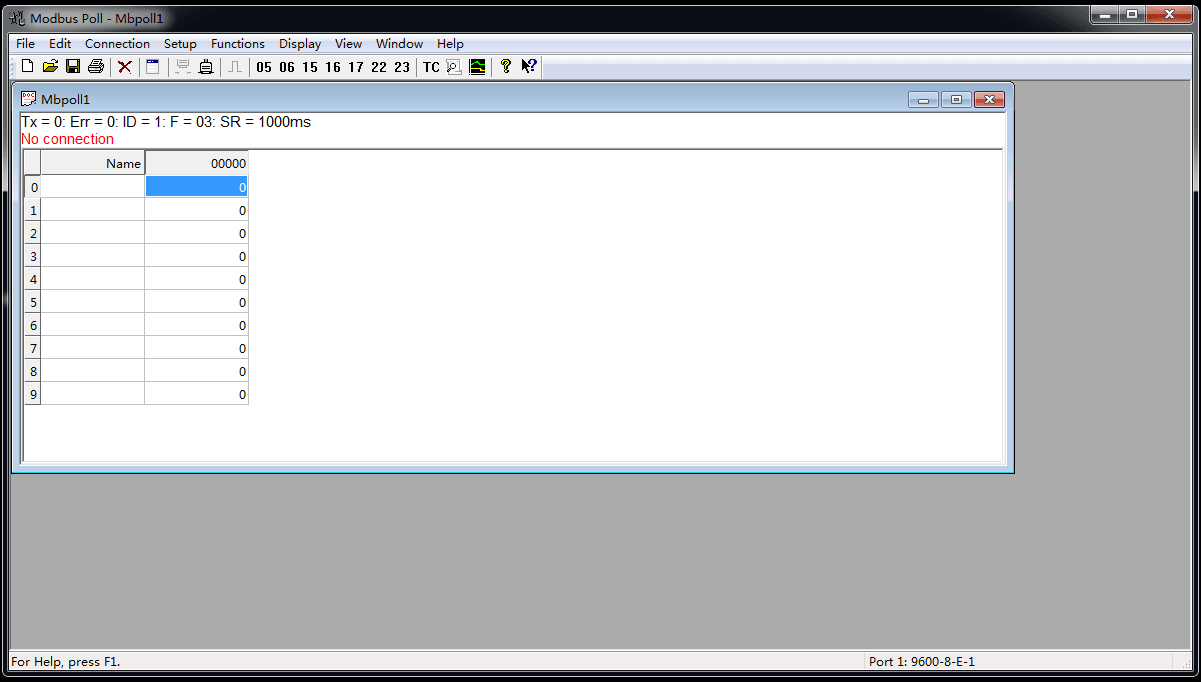Click the TC test center button
Image resolution: width=1201 pixels, height=682 pixels.
pos(431,67)
